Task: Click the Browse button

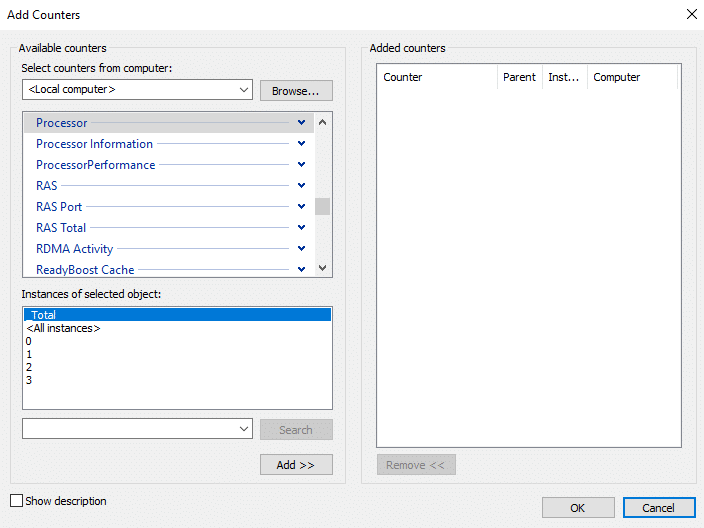Action: point(296,90)
